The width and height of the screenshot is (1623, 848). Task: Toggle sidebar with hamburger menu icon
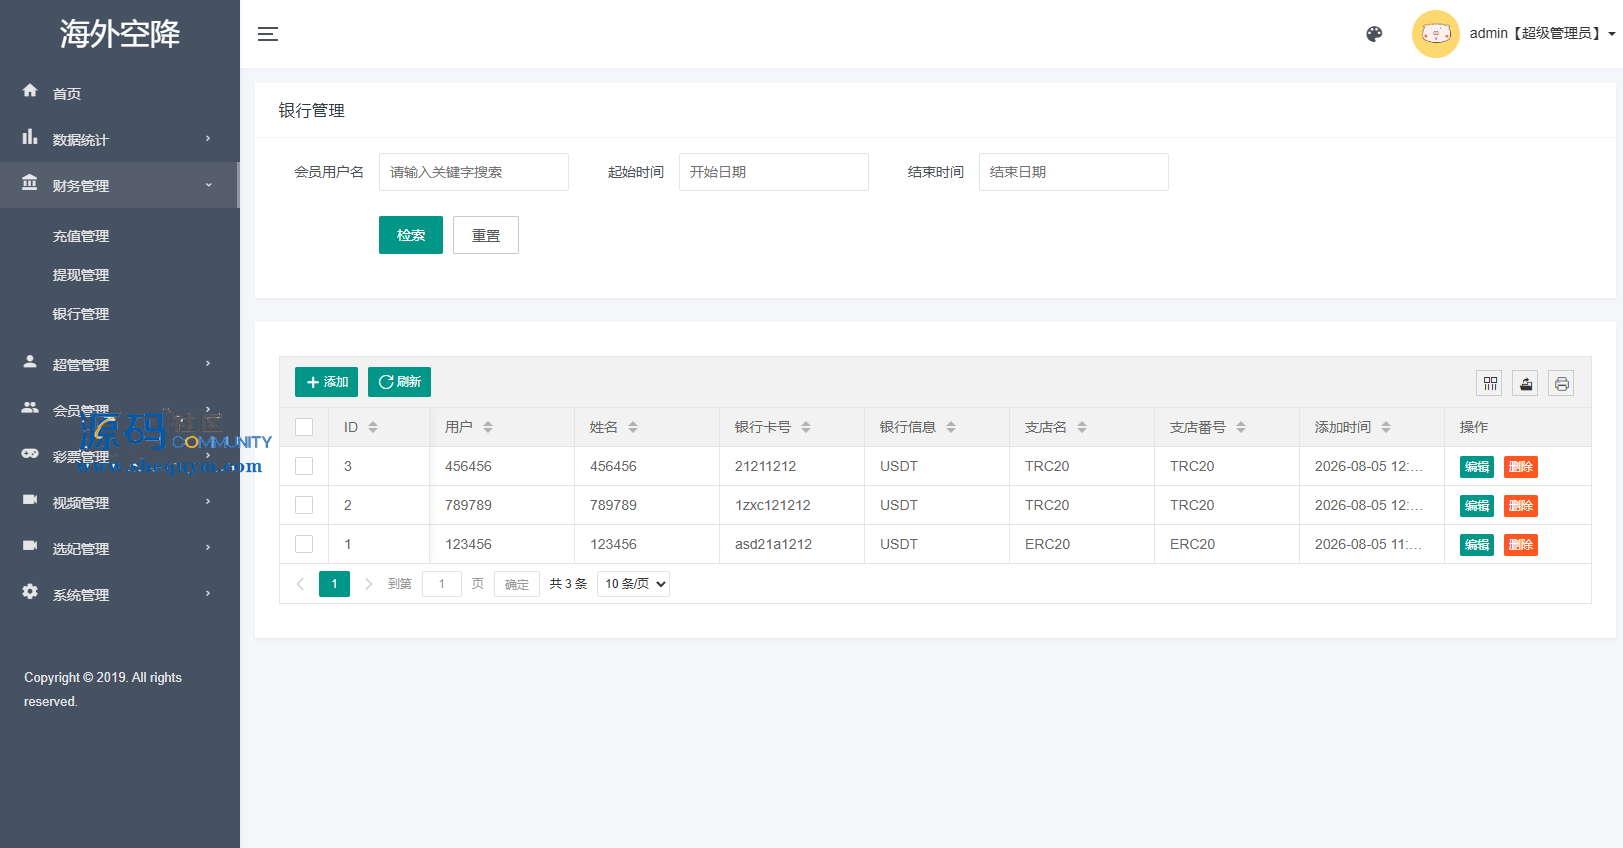pos(268,34)
